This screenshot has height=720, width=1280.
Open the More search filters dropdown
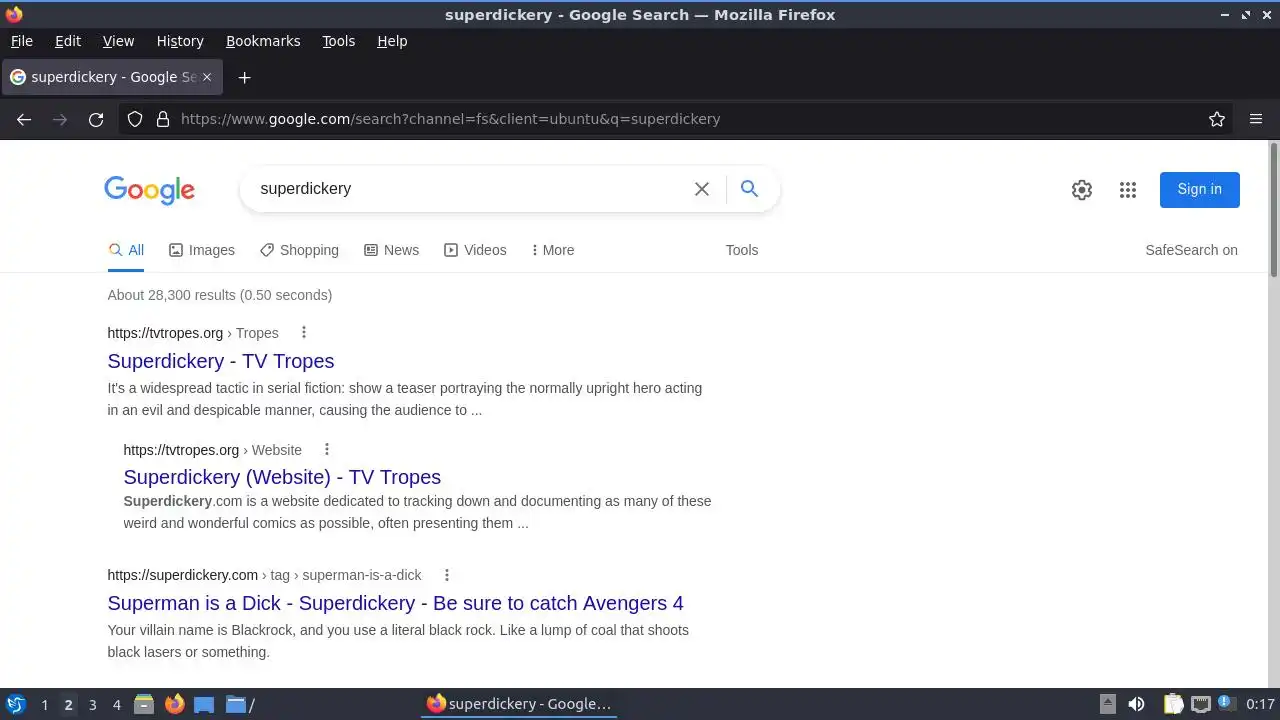pyautogui.click(x=553, y=250)
